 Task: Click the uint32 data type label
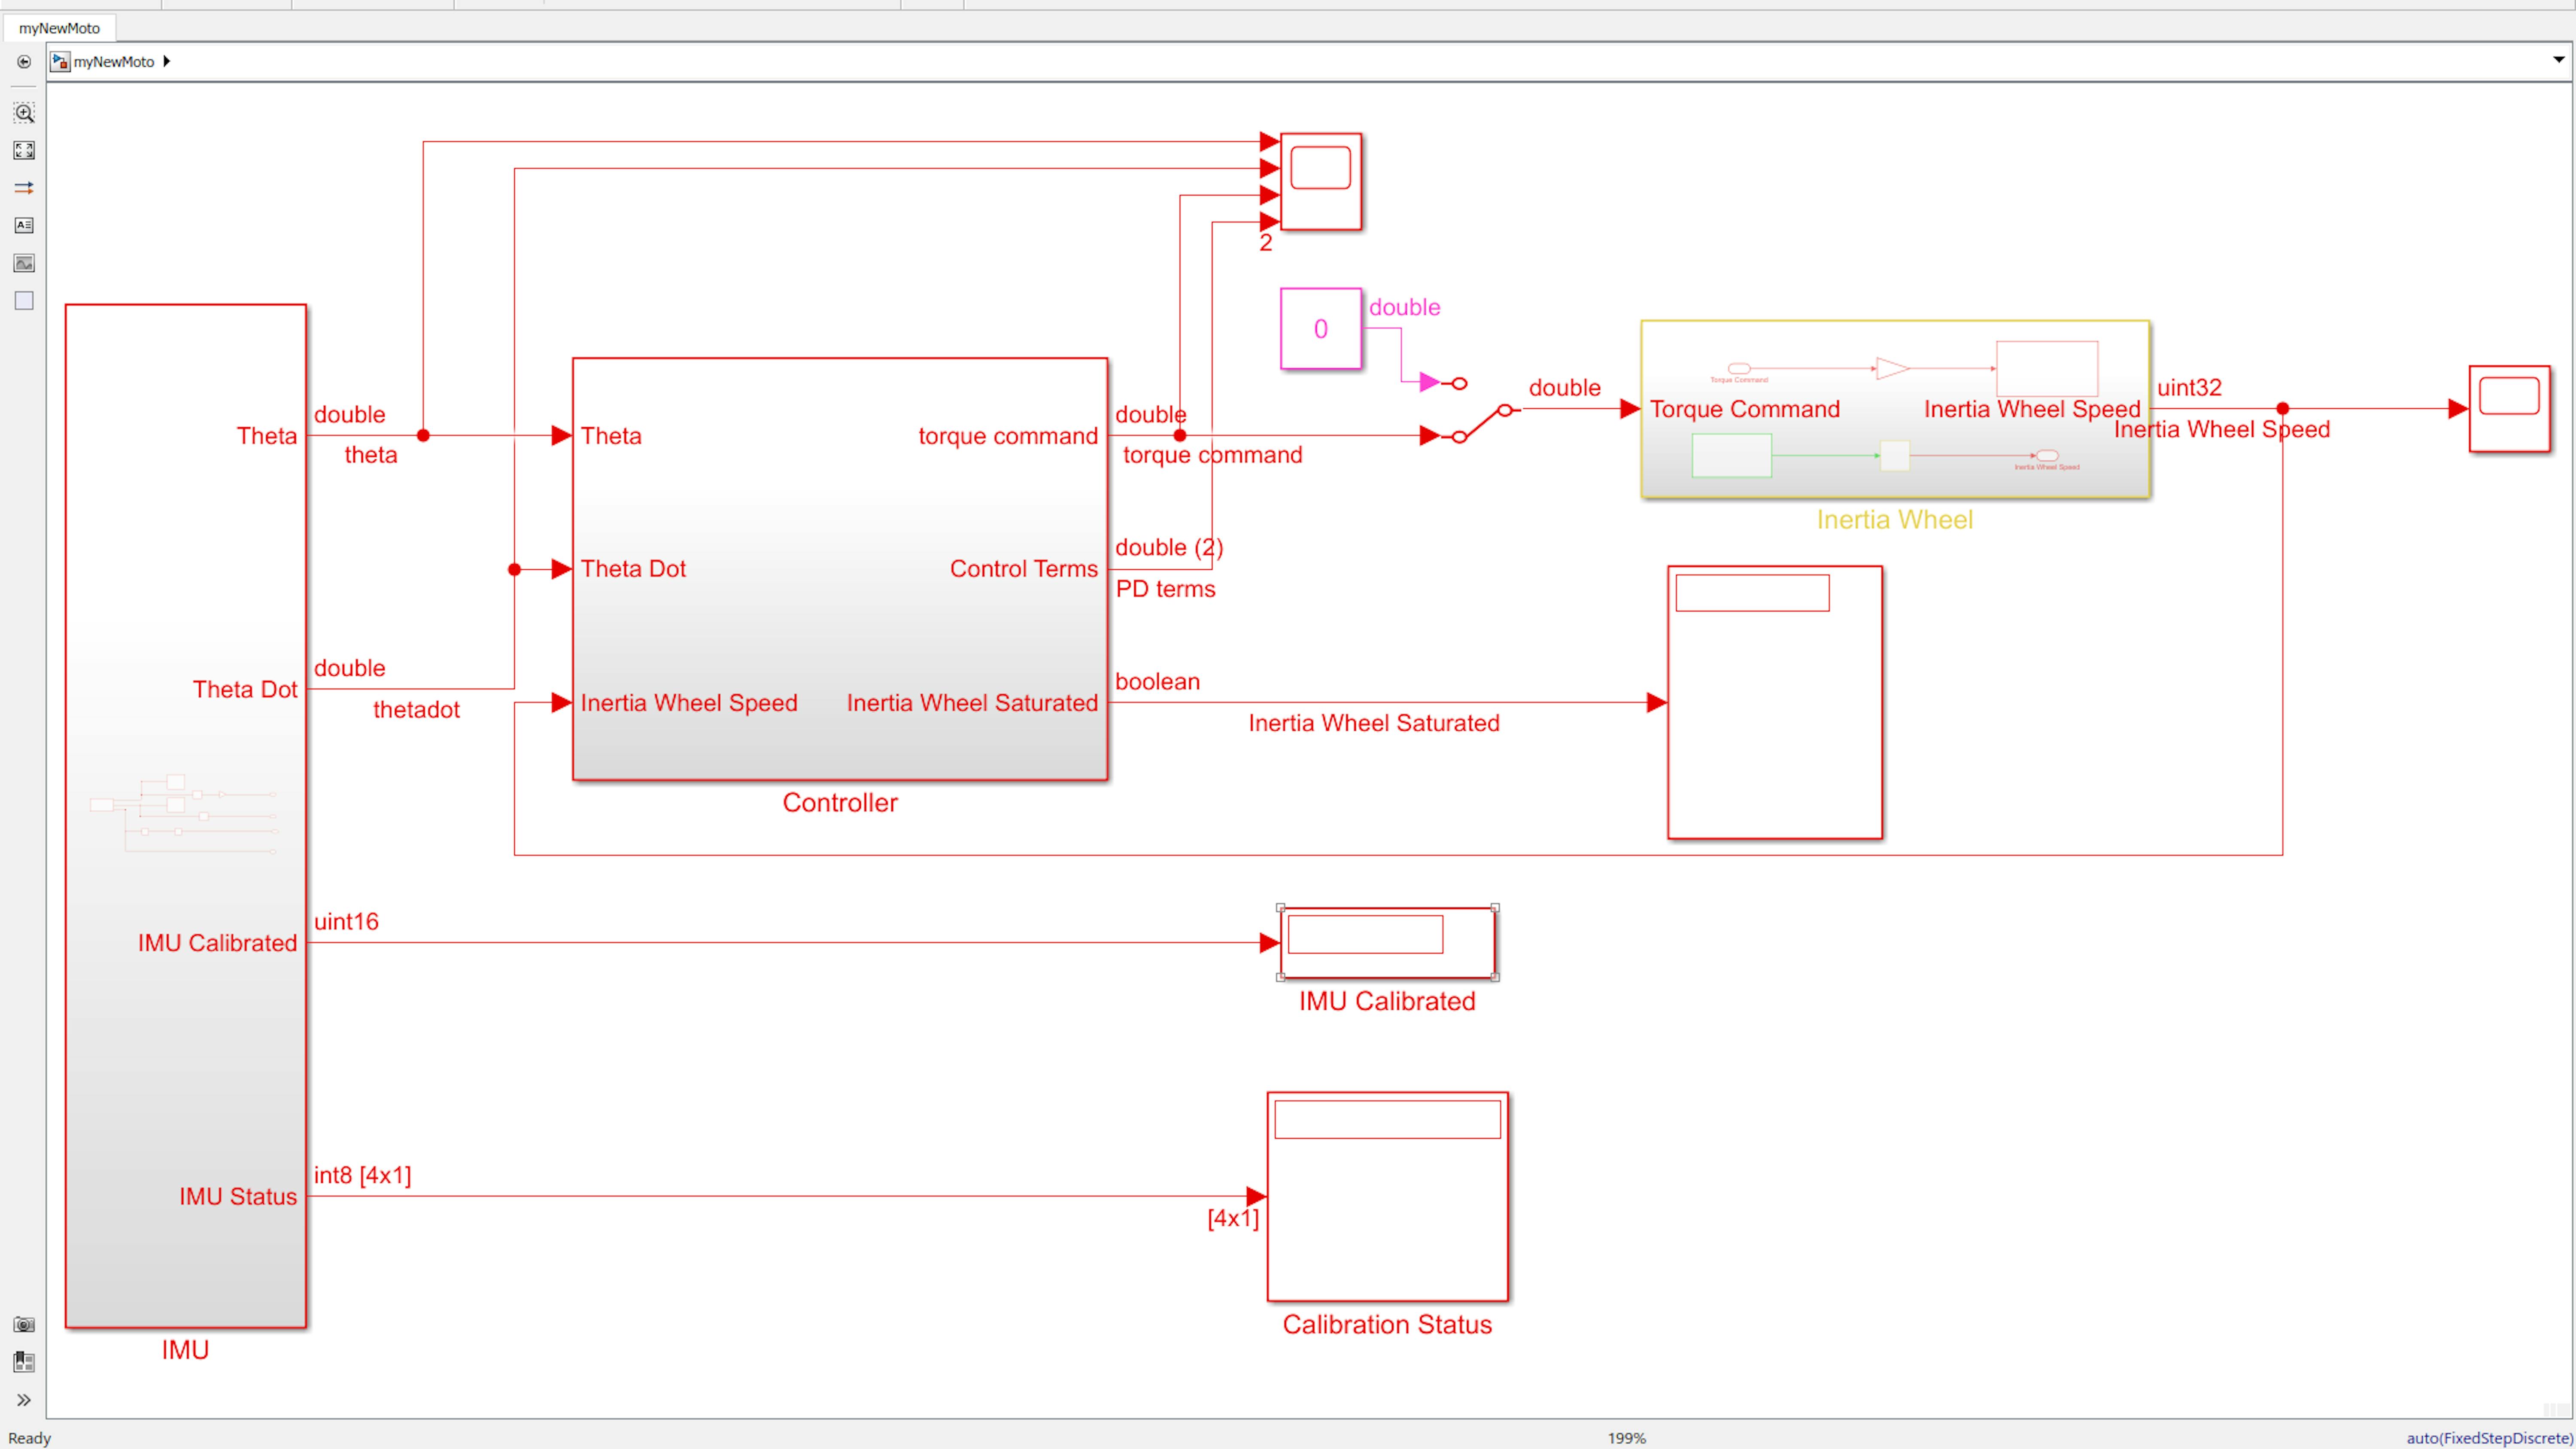pyautogui.click(x=2189, y=388)
